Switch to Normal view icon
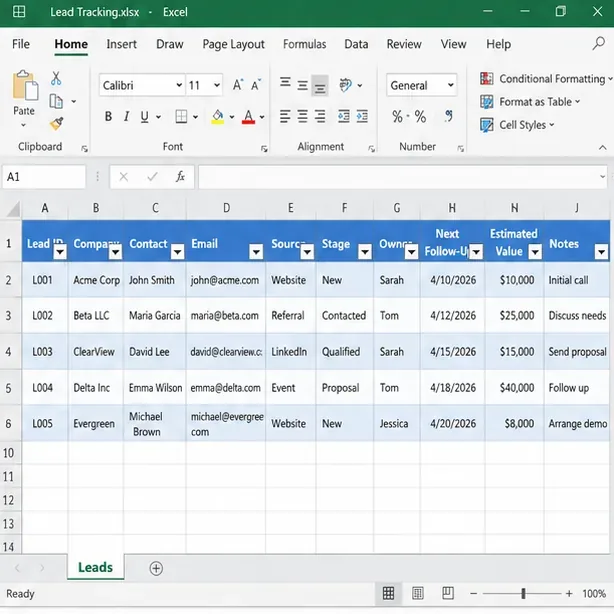The height and width of the screenshot is (614, 614). click(388, 593)
